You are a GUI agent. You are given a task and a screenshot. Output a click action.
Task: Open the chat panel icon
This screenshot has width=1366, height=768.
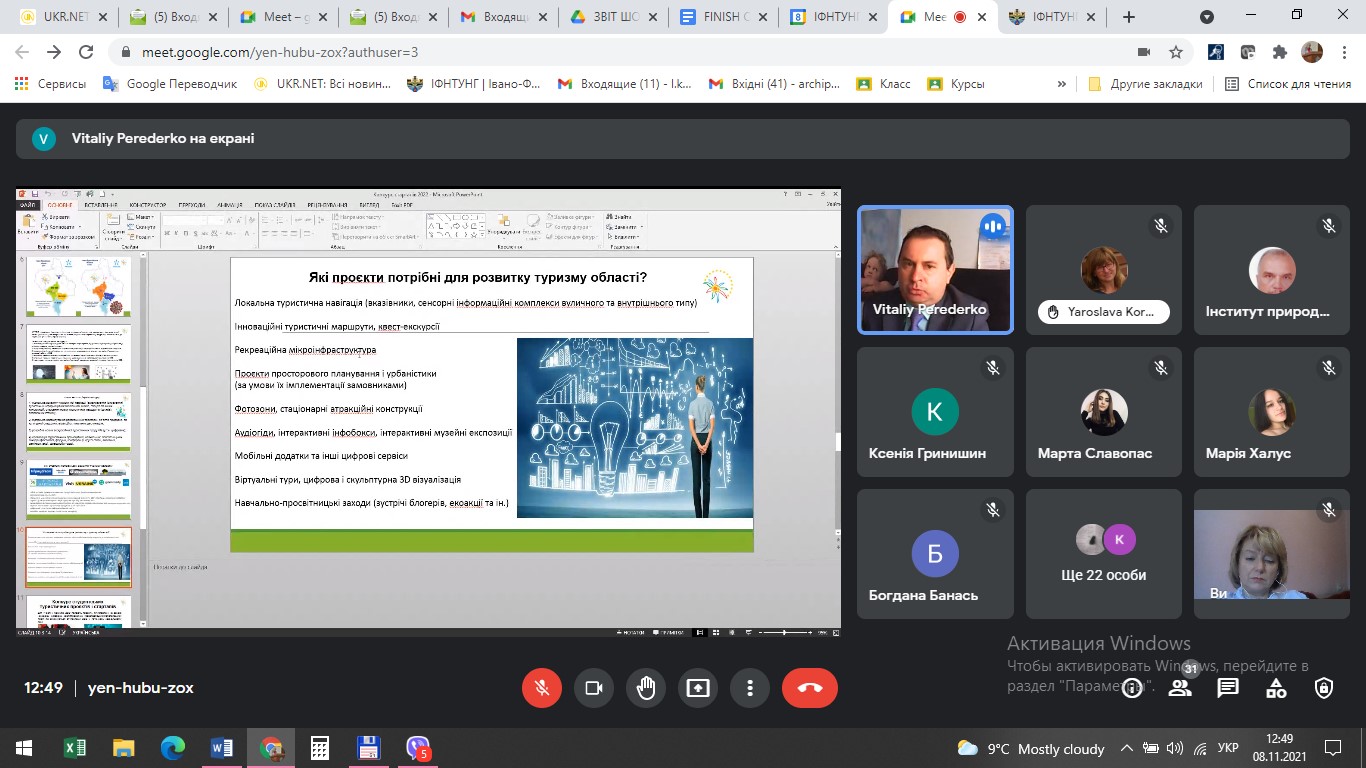click(1228, 688)
